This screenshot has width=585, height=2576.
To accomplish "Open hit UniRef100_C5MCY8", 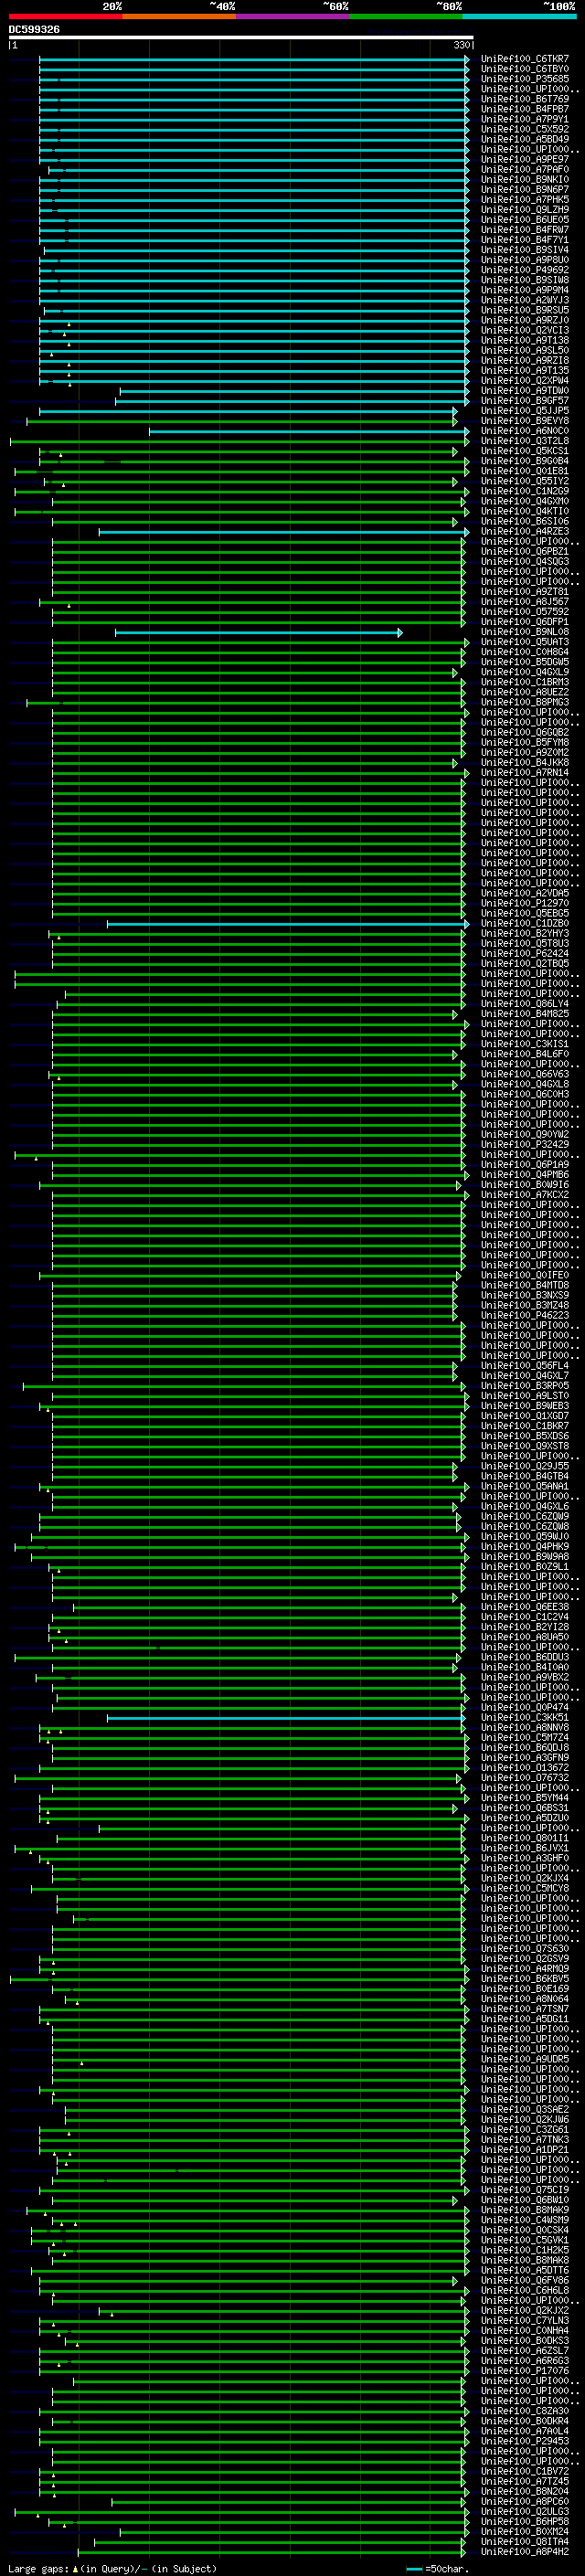I will click(525, 1888).
